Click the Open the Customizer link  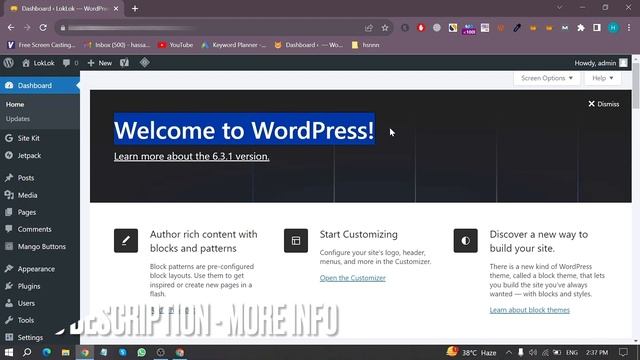[353, 278]
